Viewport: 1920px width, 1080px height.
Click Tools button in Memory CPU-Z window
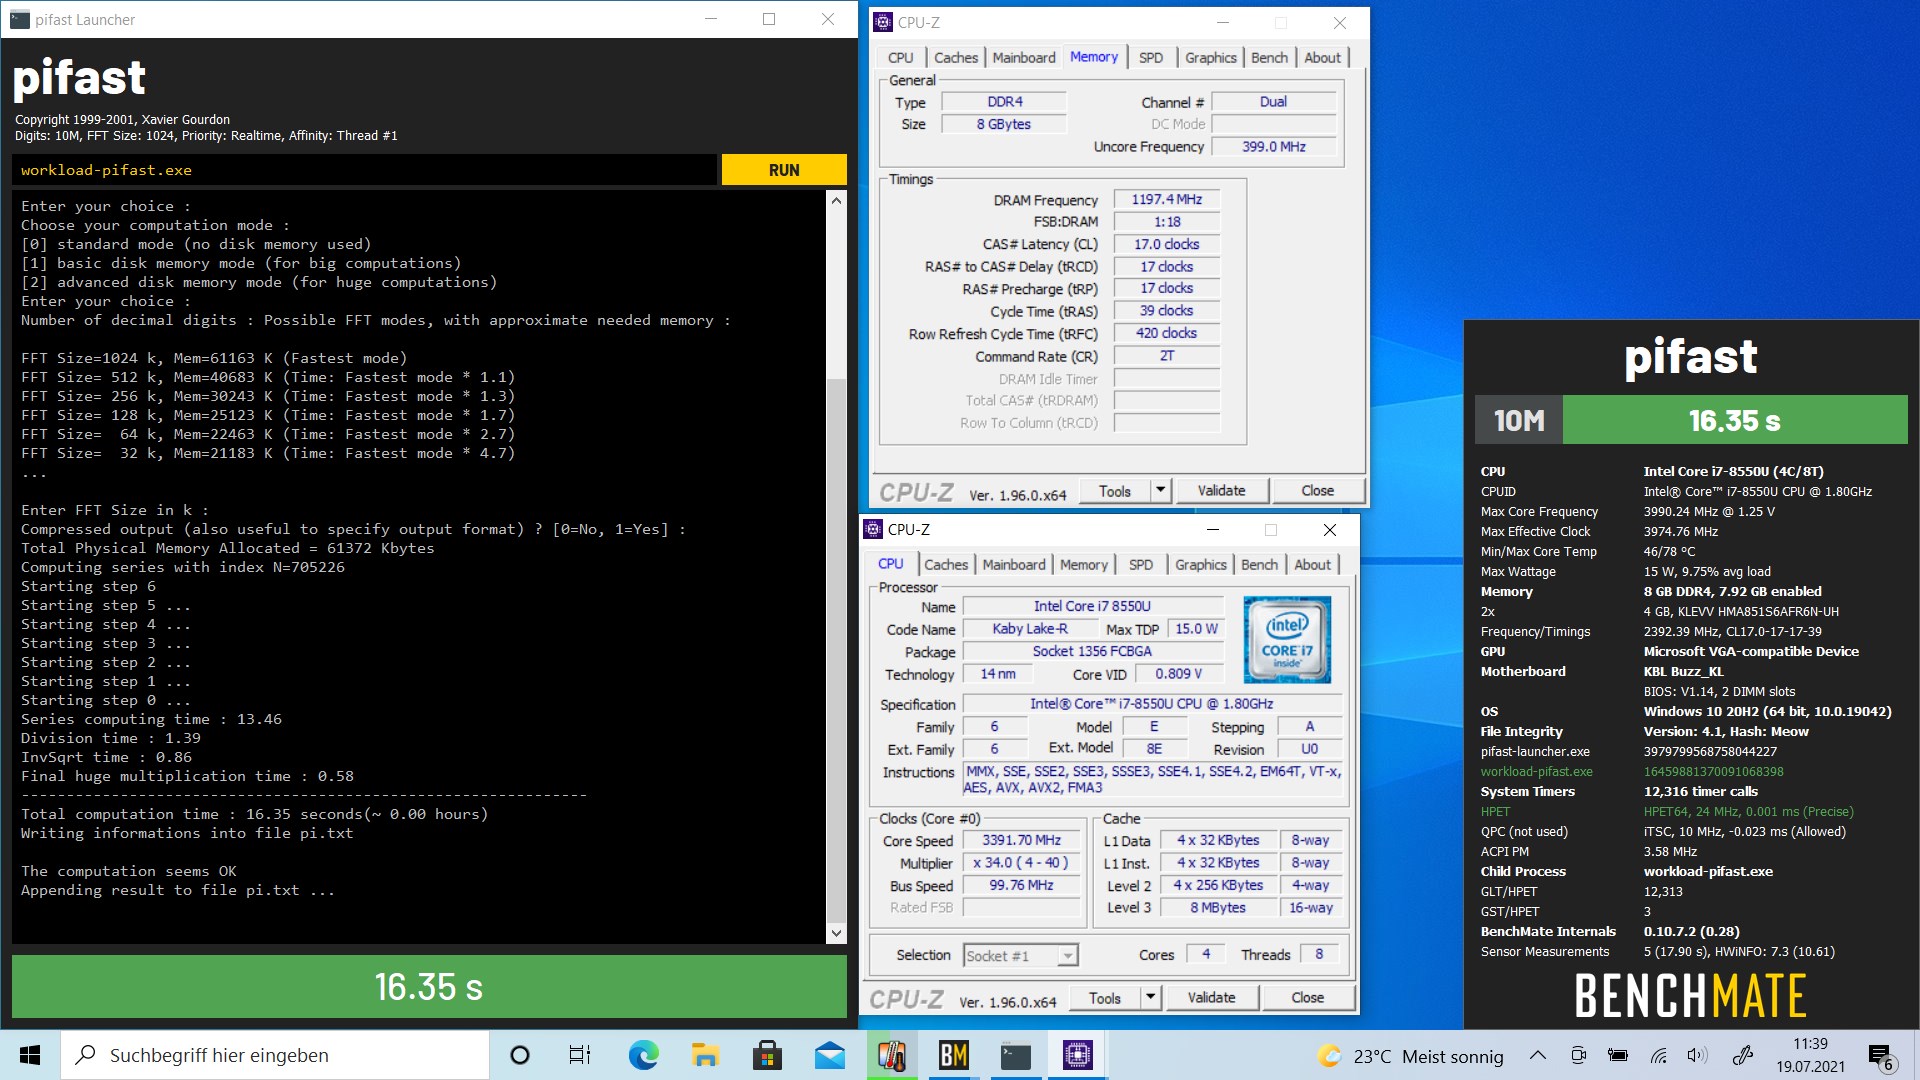[1115, 491]
